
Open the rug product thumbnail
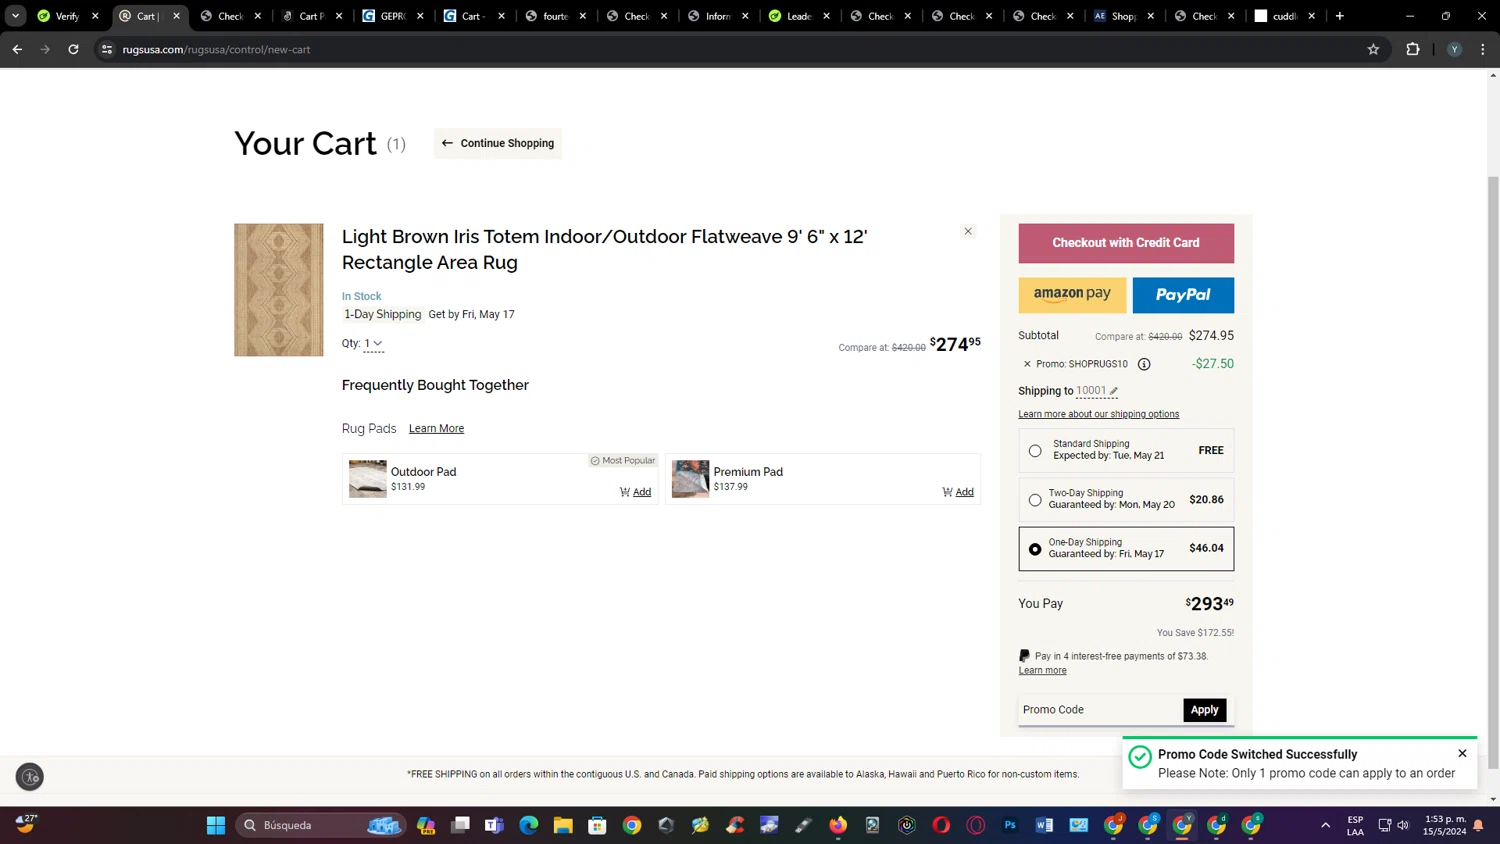pyautogui.click(x=279, y=290)
